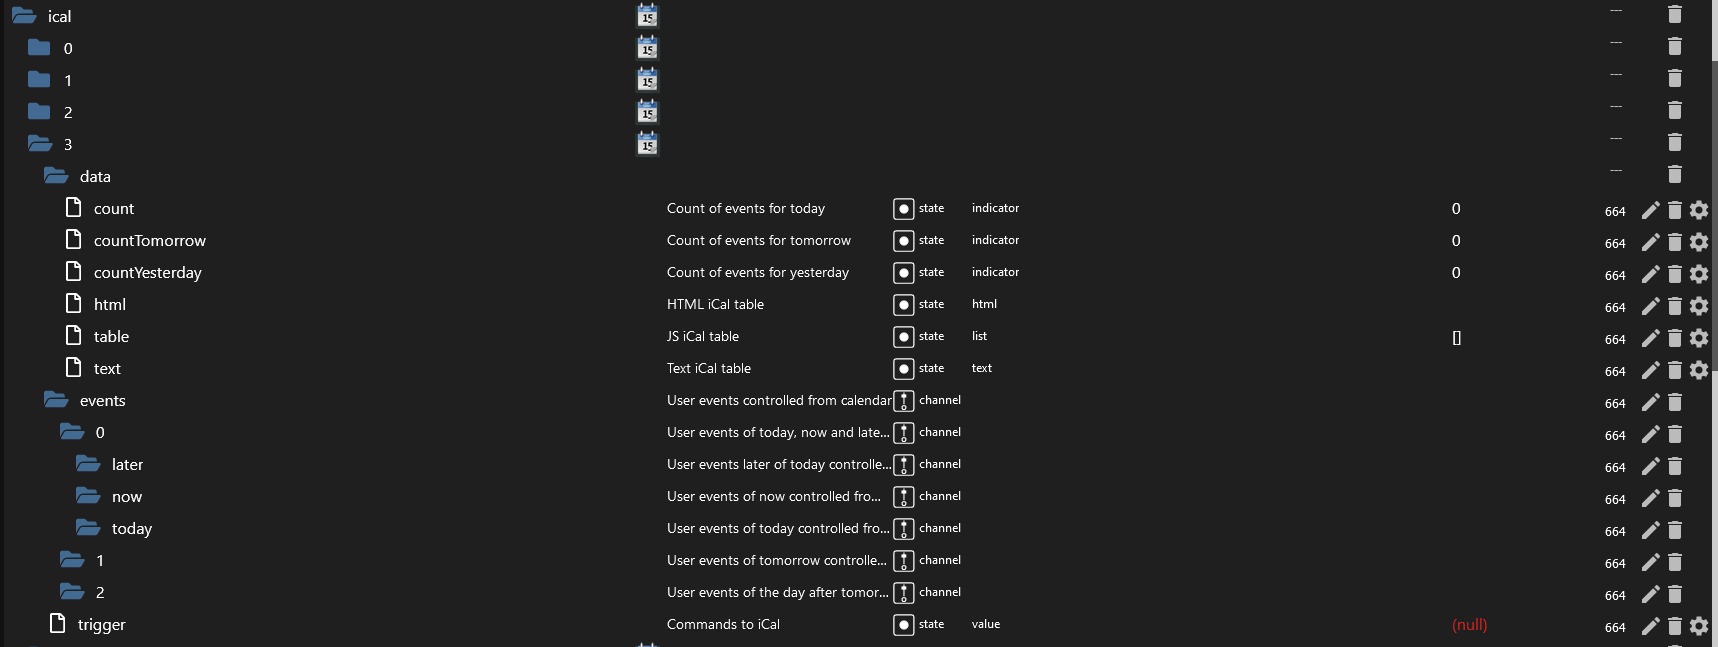Open gear settings for the text state
Screen dimensions: 1718x647
click(x=1699, y=370)
